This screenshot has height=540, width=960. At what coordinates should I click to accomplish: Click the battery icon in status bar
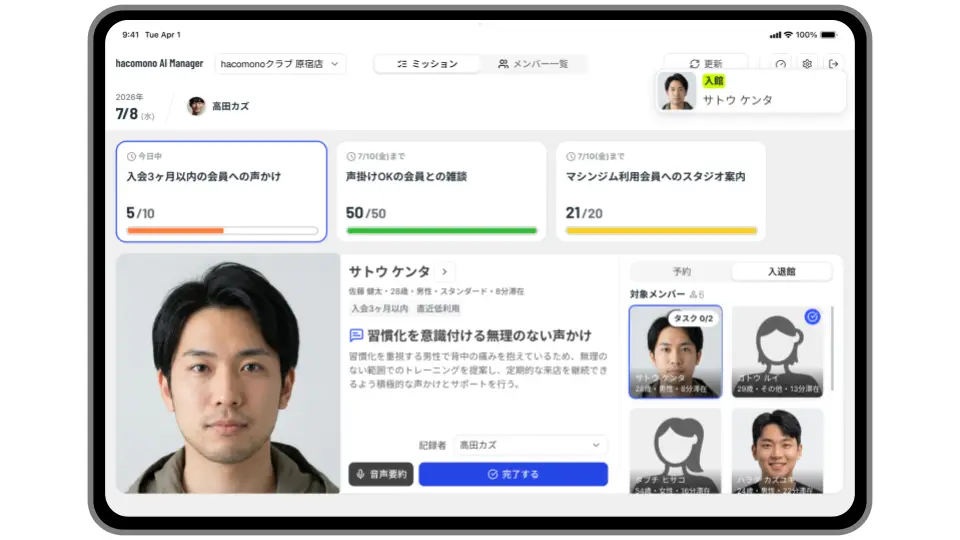pyautogui.click(x=828, y=35)
